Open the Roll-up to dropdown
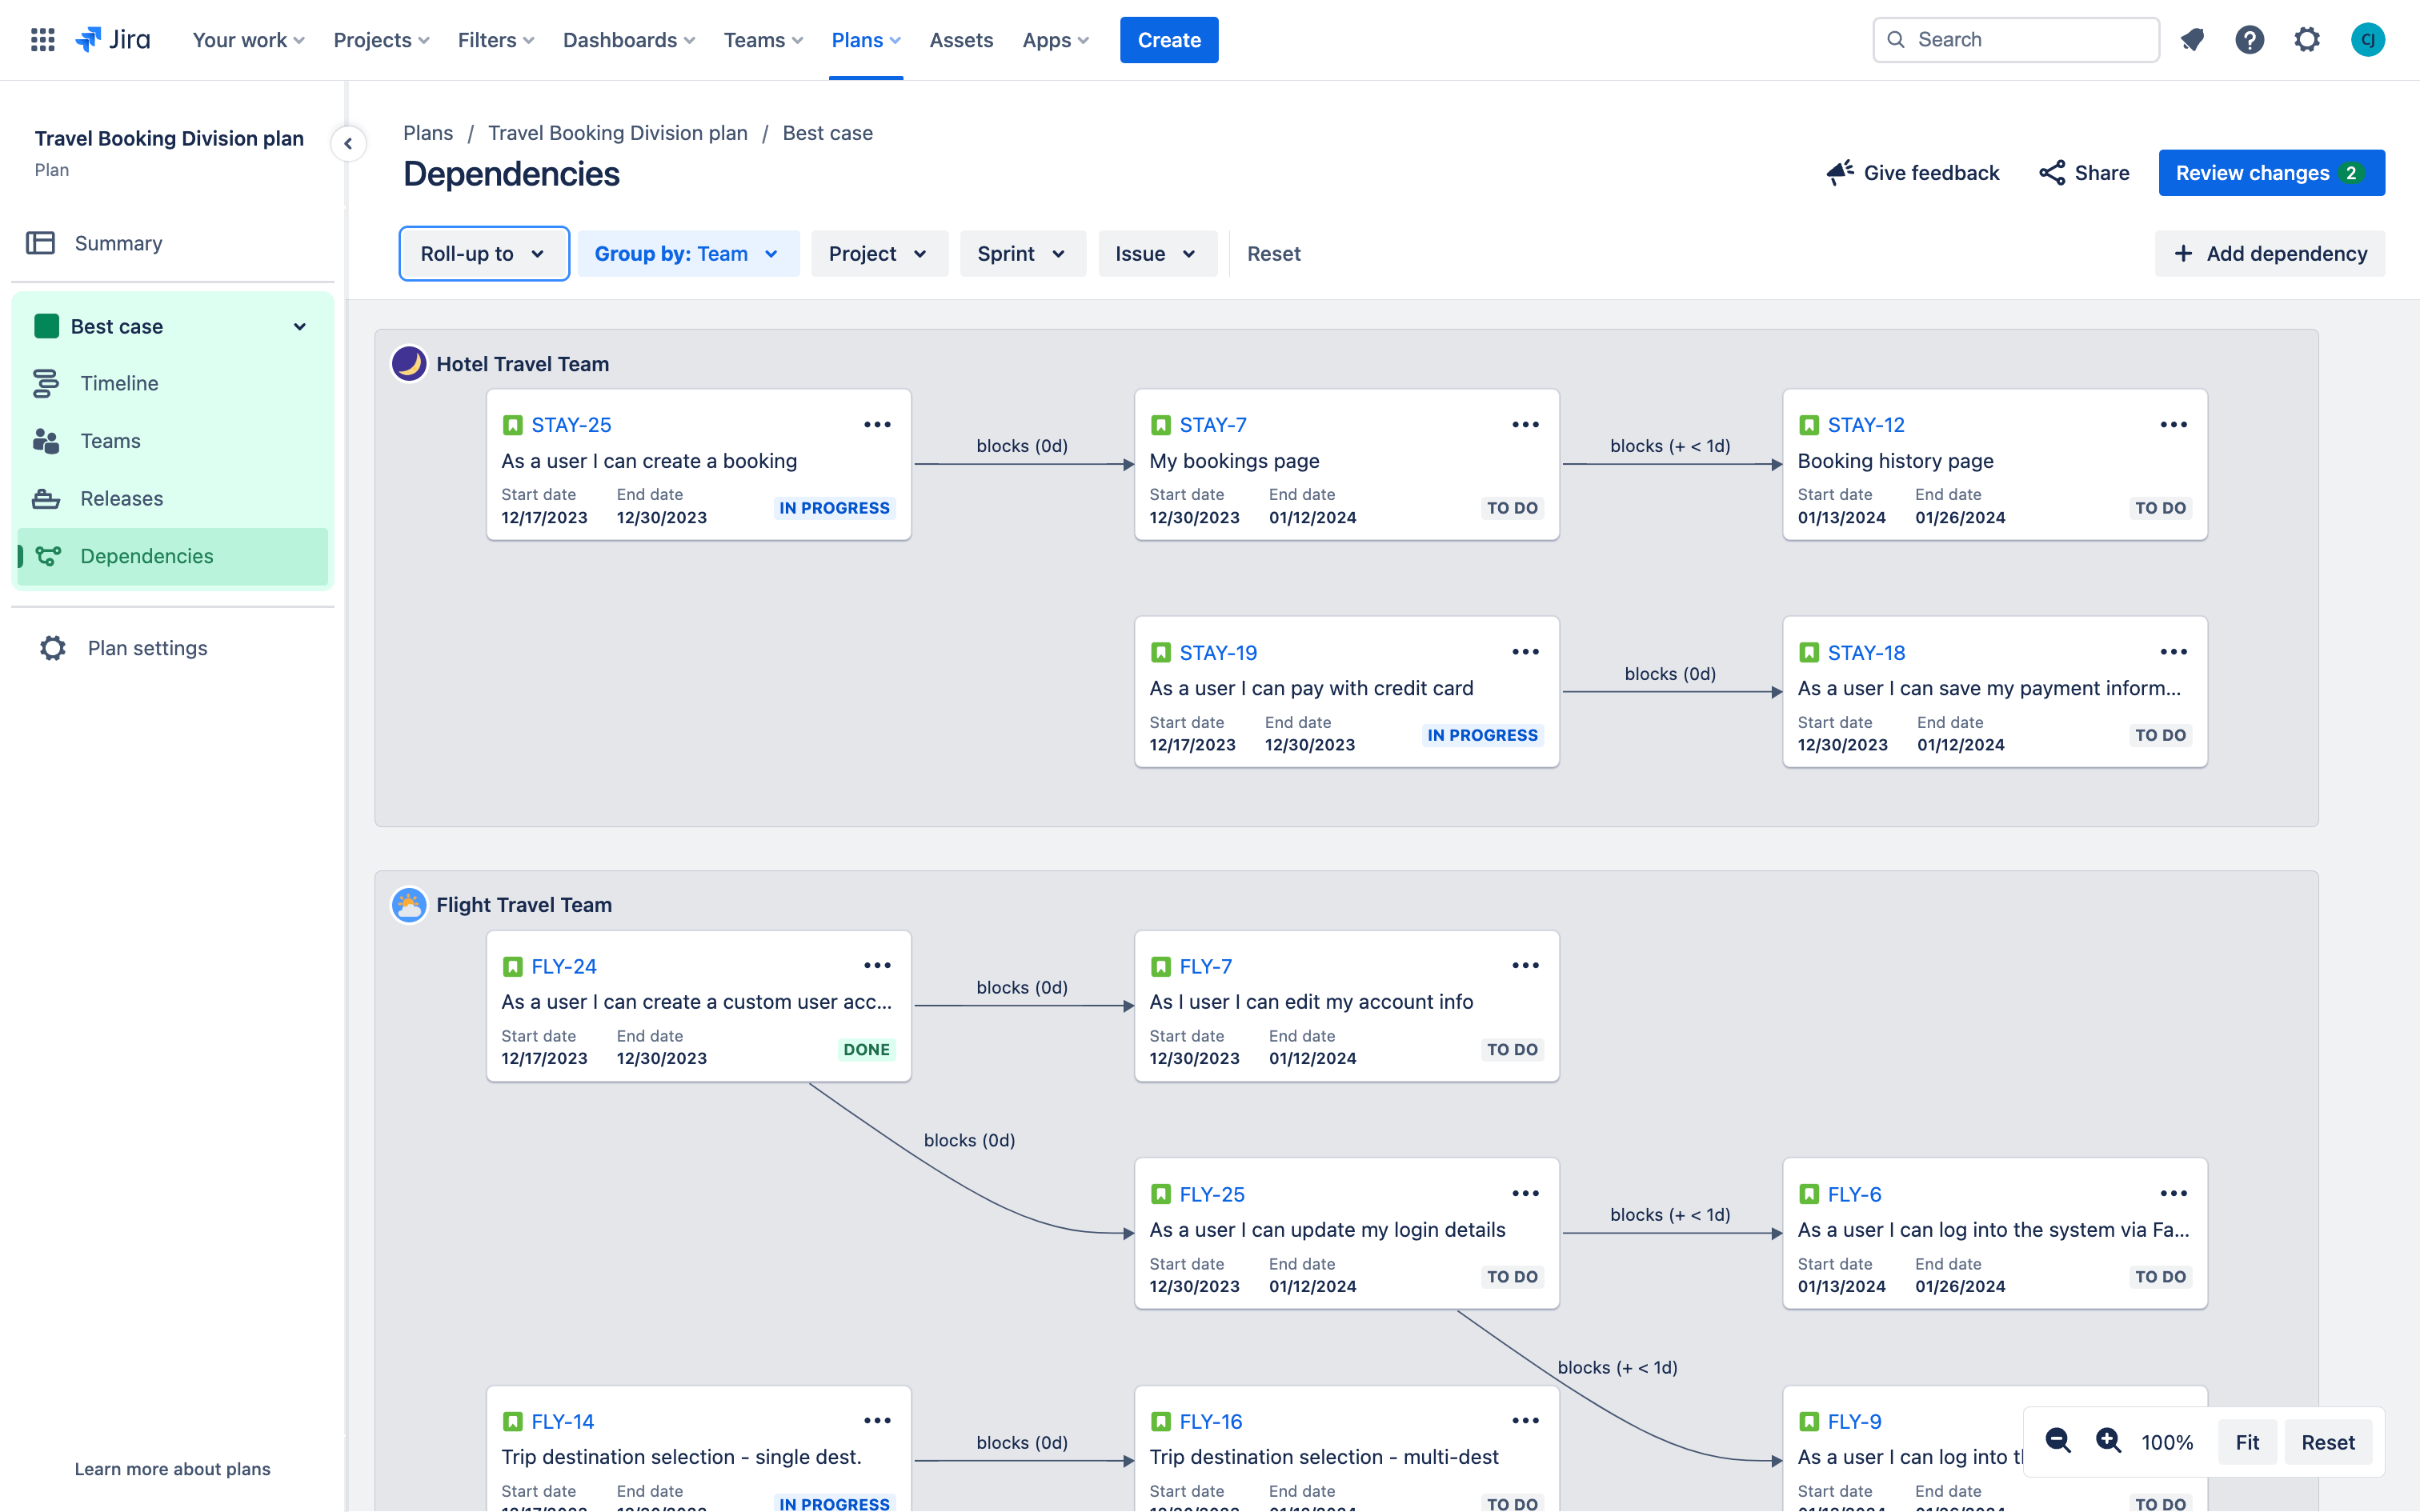This screenshot has height=1512, width=2420. (x=483, y=254)
